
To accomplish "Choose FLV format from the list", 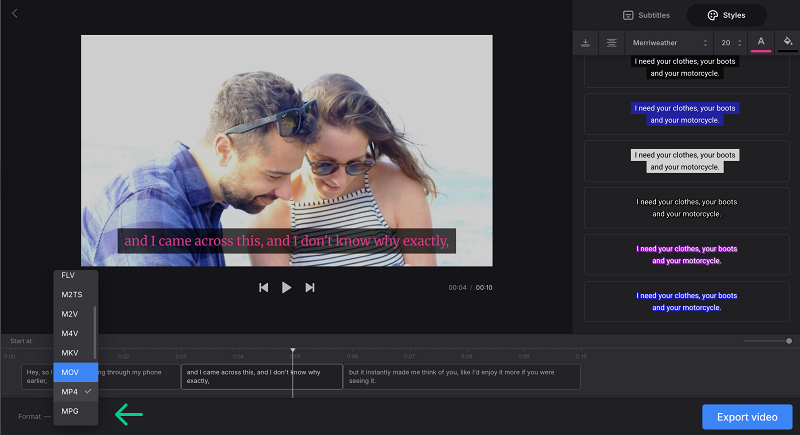I will click(x=76, y=275).
